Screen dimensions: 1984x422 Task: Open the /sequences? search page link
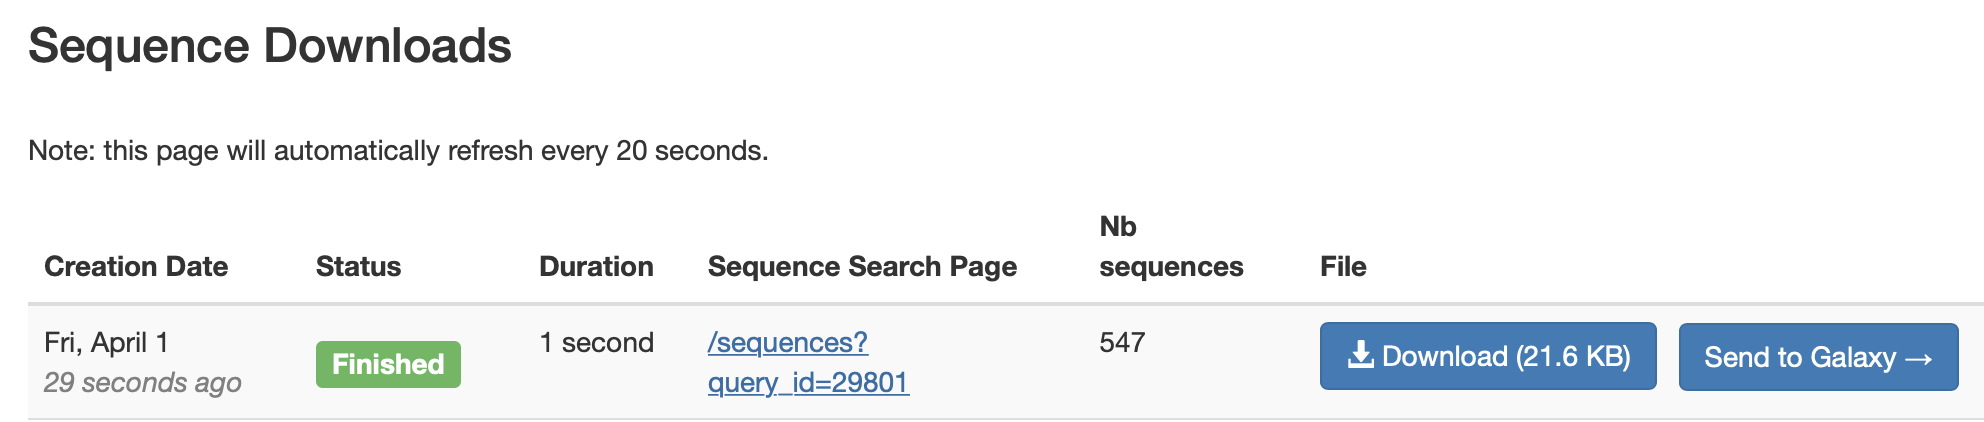click(787, 343)
